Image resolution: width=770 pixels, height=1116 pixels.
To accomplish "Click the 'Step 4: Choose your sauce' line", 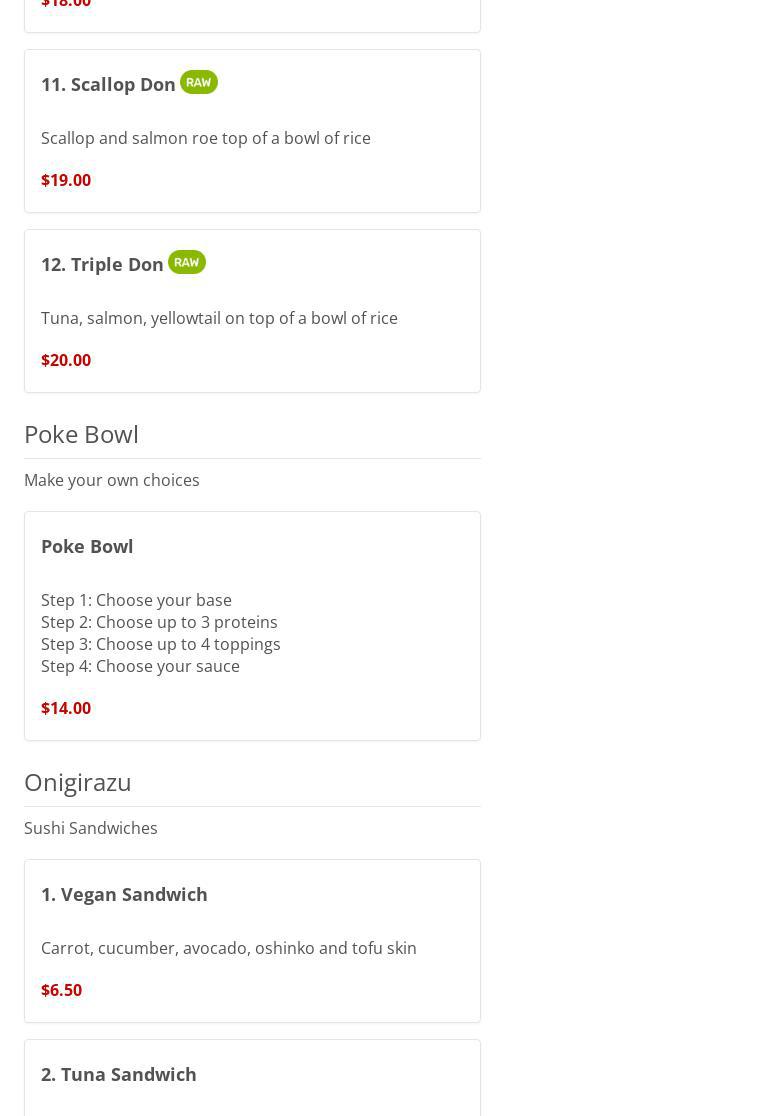I will pos(140,666).
